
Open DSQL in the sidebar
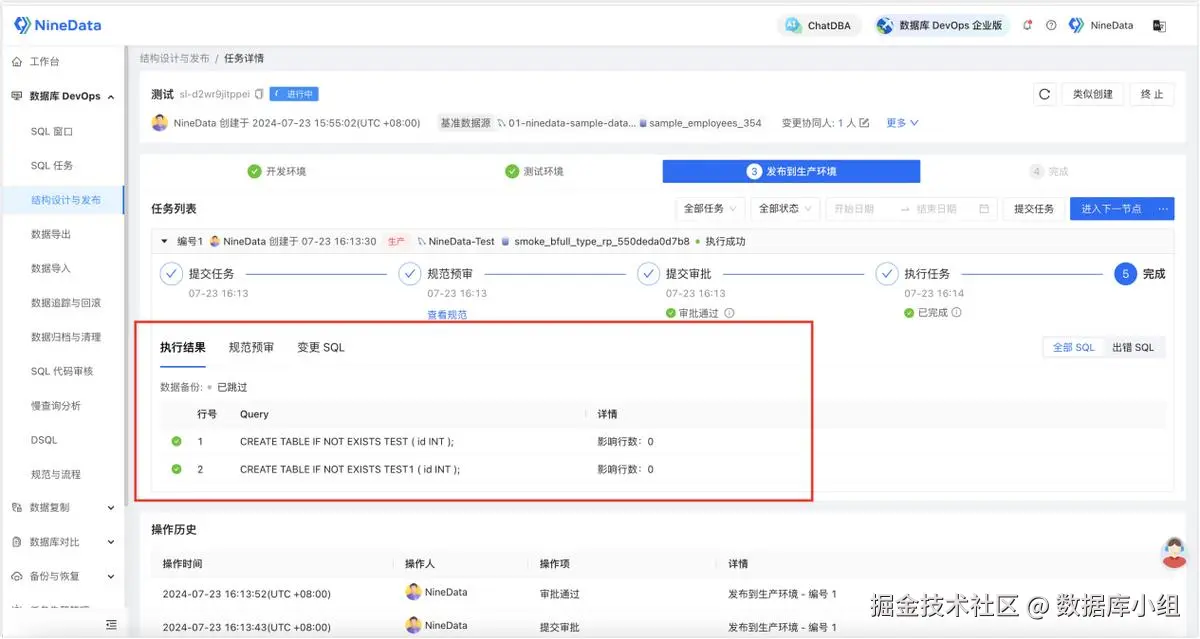[44, 440]
